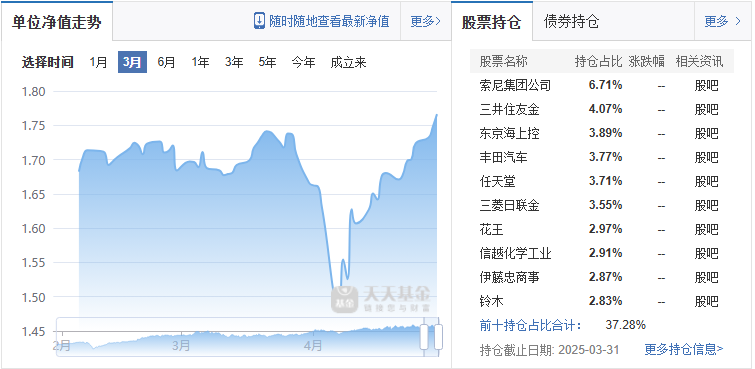Select the 6月 time range

pyautogui.click(x=166, y=62)
